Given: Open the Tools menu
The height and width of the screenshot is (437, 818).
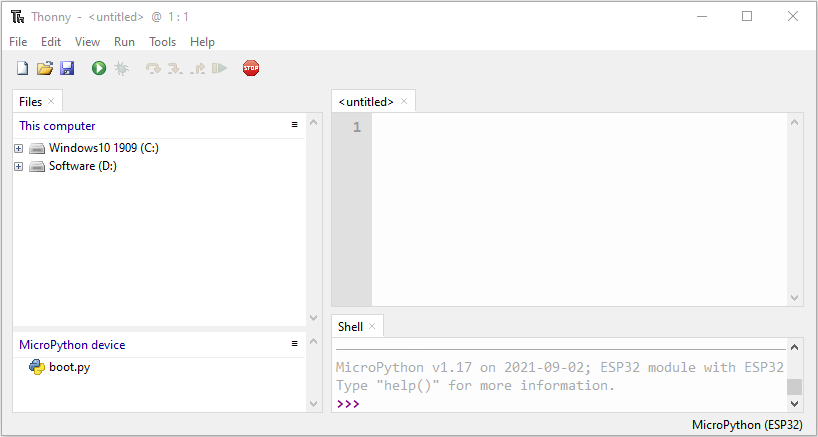Looking at the screenshot, I should pos(162,42).
